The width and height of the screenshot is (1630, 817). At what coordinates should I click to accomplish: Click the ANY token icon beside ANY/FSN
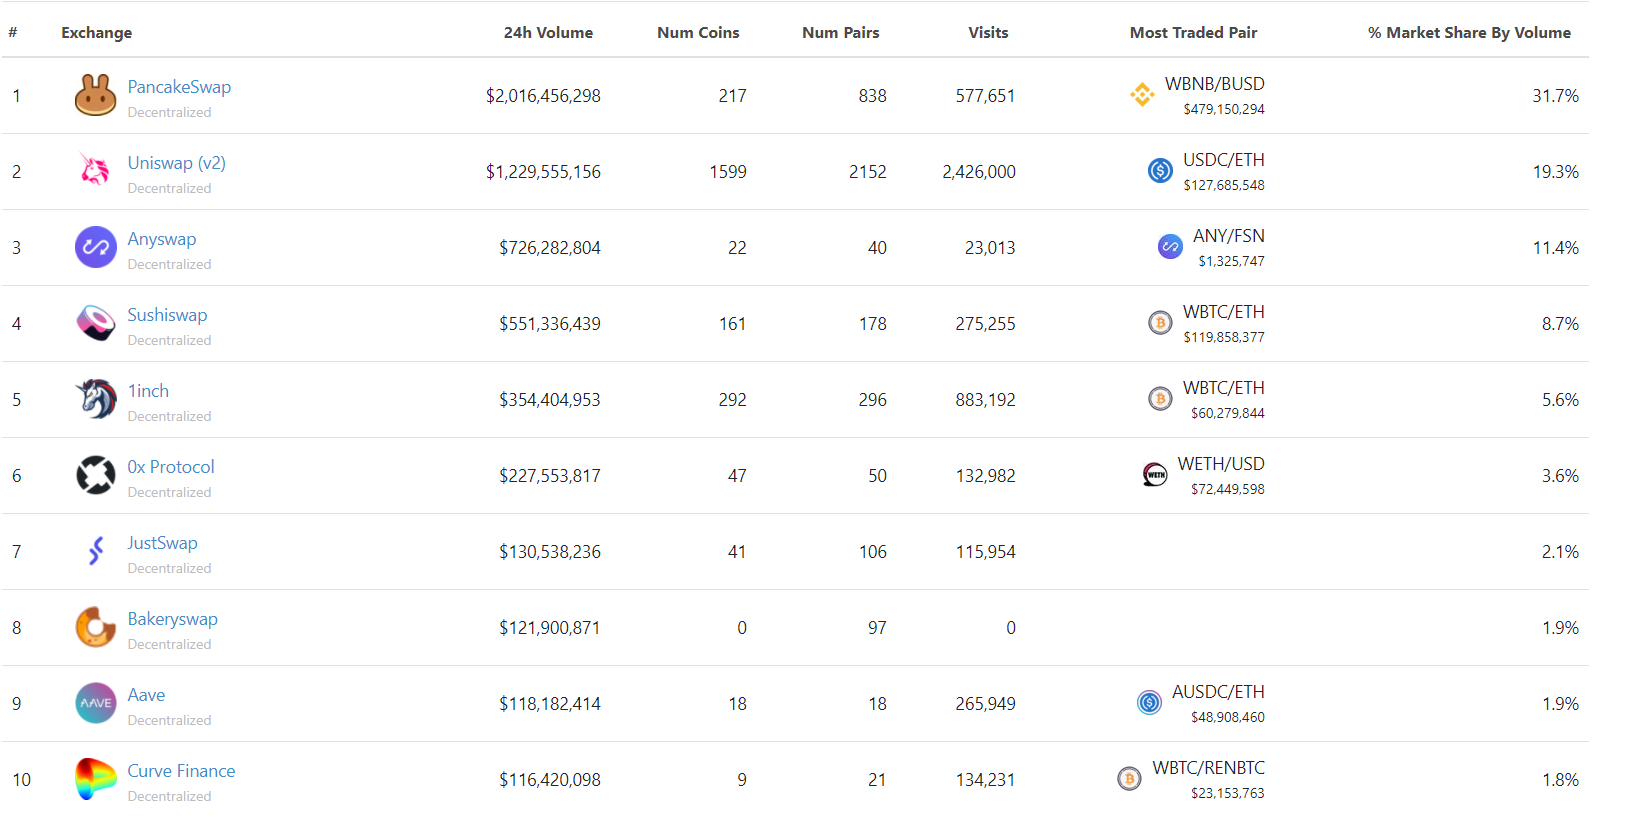(1170, 247)
